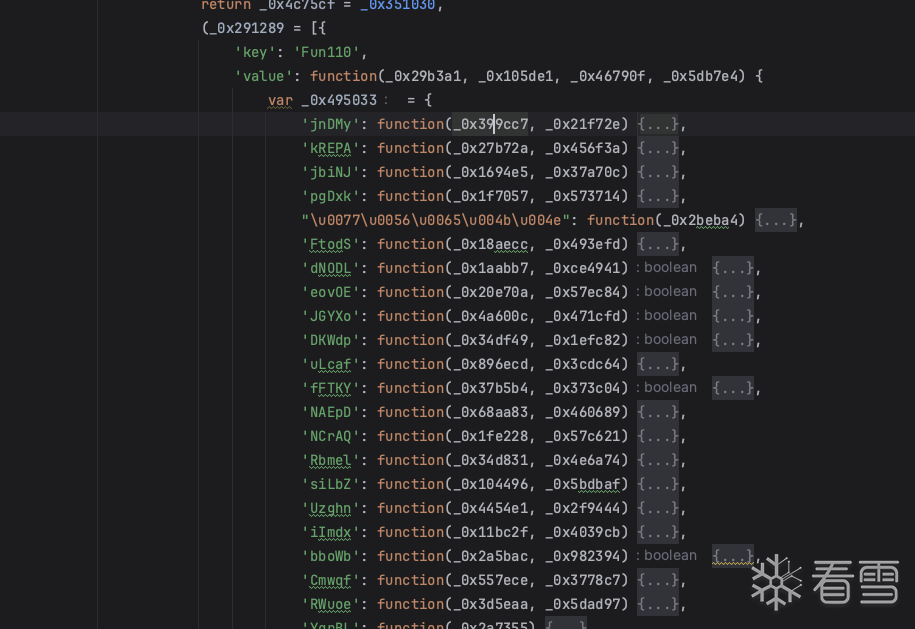The width and height of the screenshot is (915, 629).
Task: Click the 'Fun110' string value
Action: (x=330, y=52)
